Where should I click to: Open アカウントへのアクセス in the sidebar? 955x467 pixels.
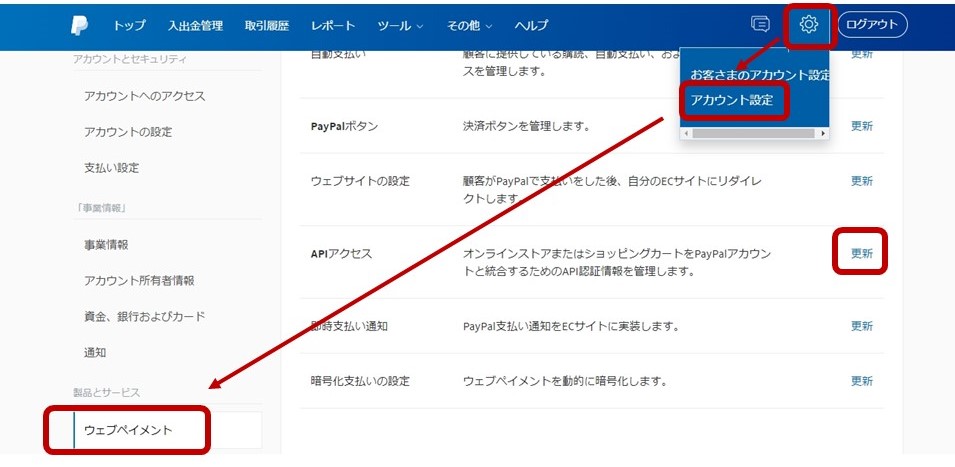pyautogui.click(x=145, y=96)
